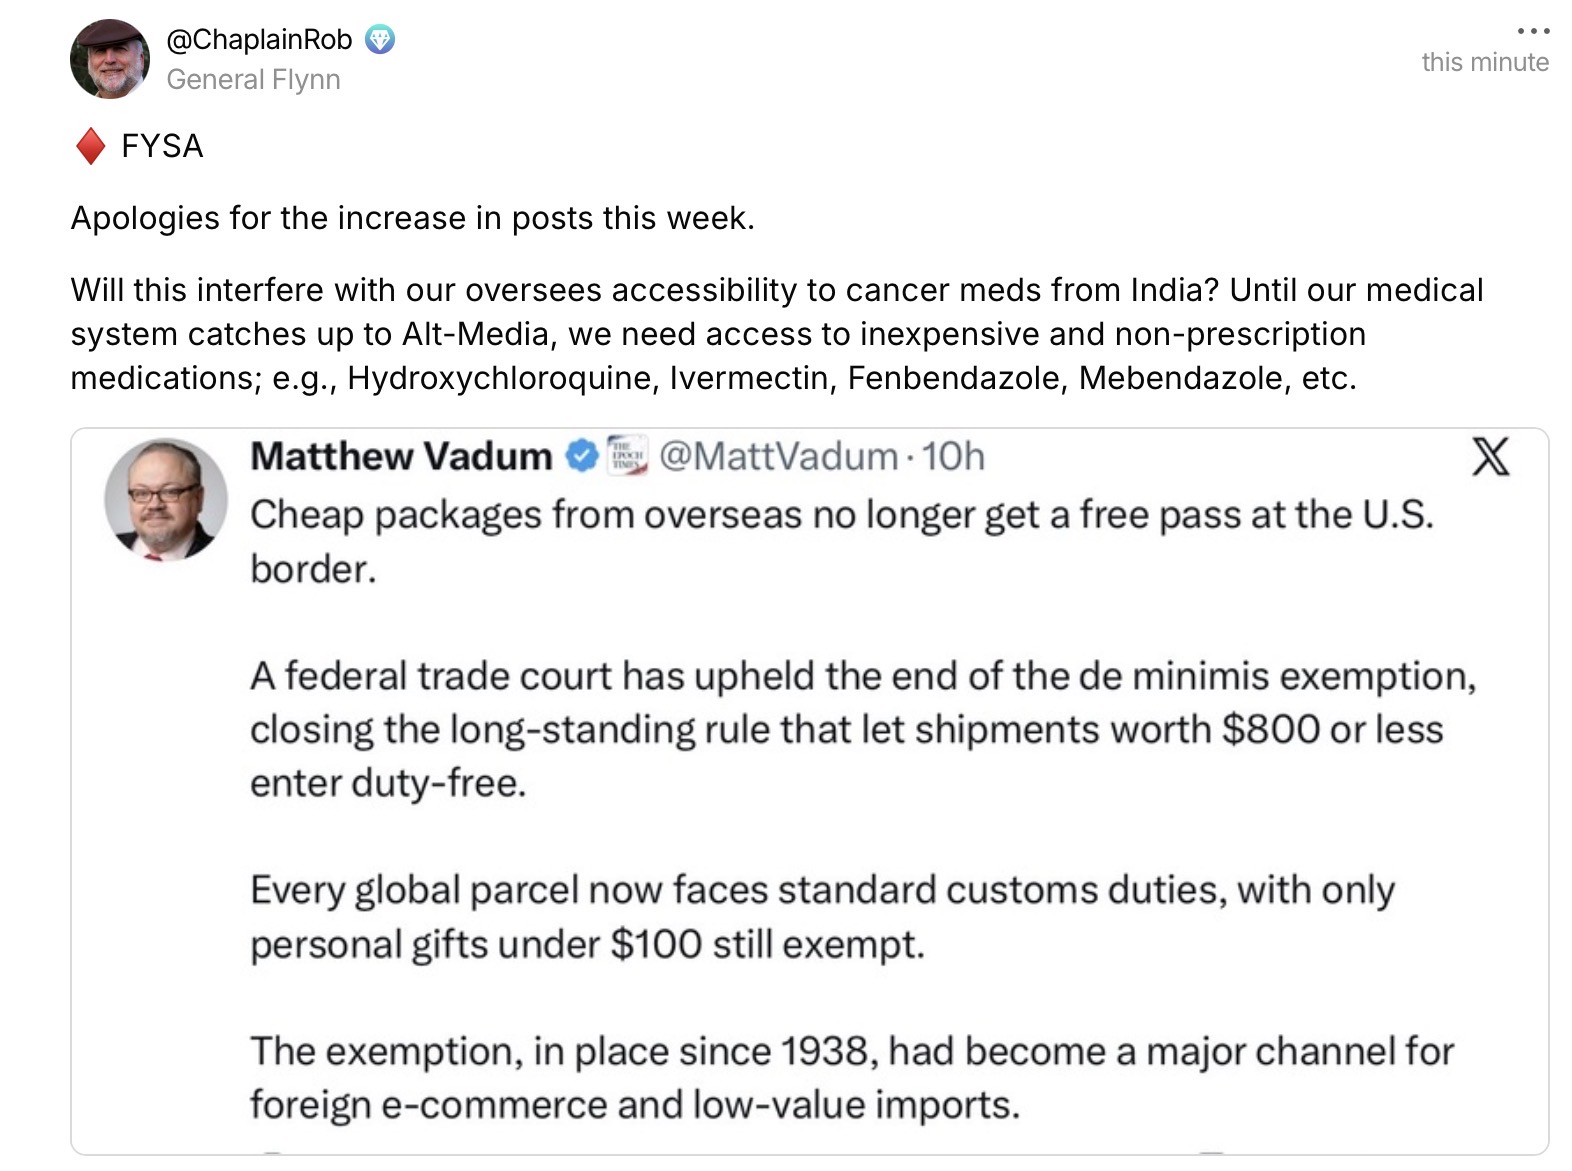Click the 'Apologies for the increase in posts' line
The image size is (1572, 1171).
pos(412,218)
